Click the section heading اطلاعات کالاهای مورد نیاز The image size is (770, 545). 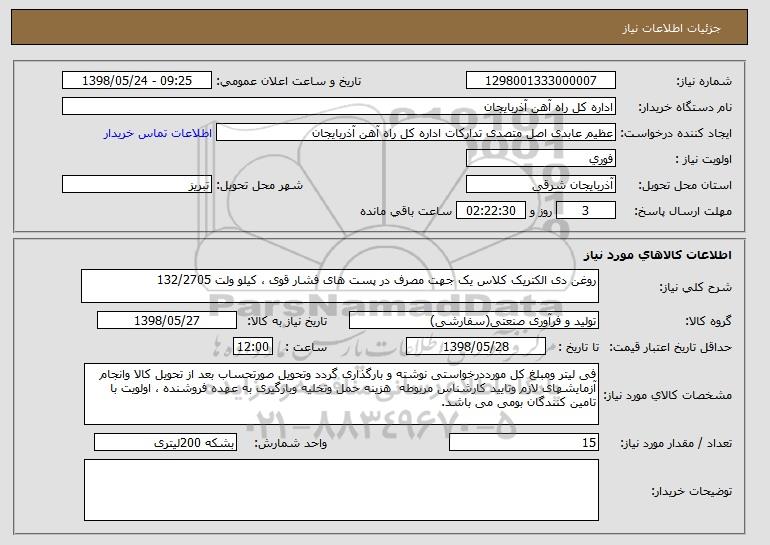tap(658, 255)
